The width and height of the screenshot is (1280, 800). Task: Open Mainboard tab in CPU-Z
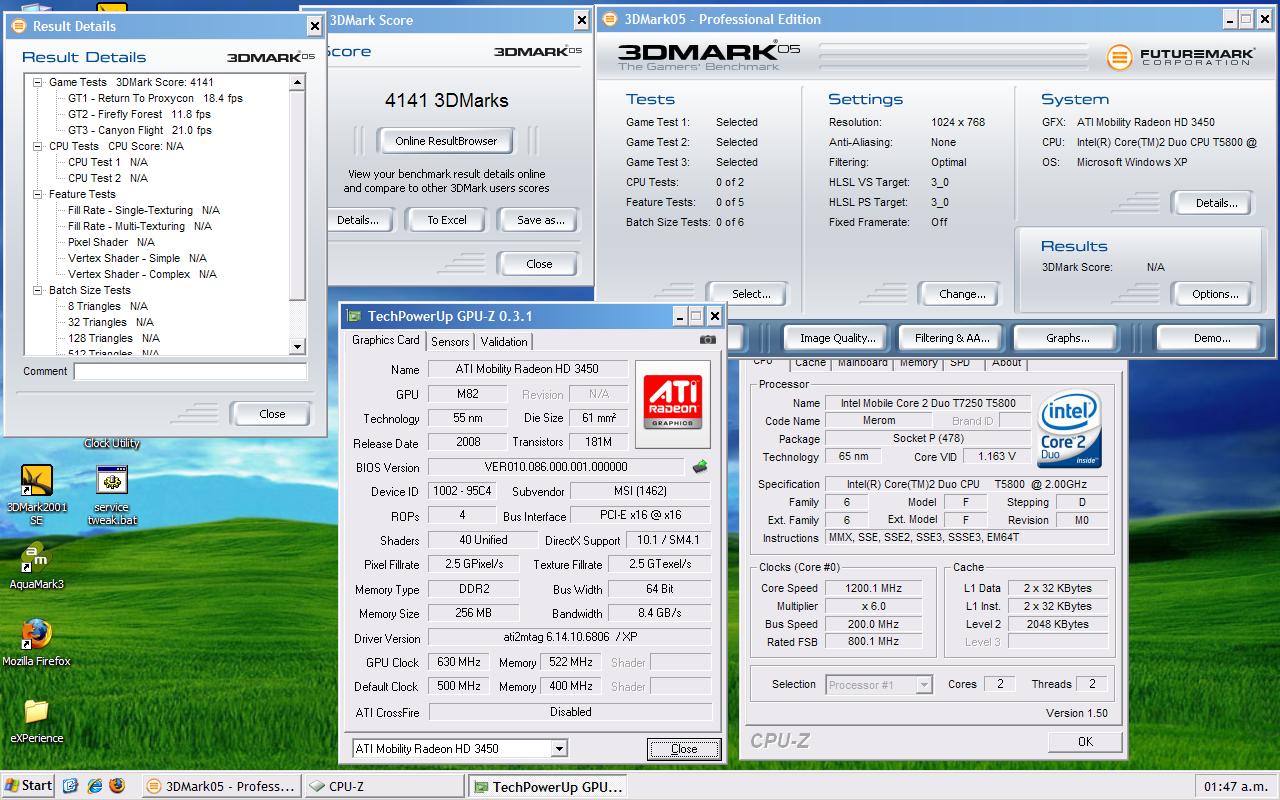click(862, 363)
